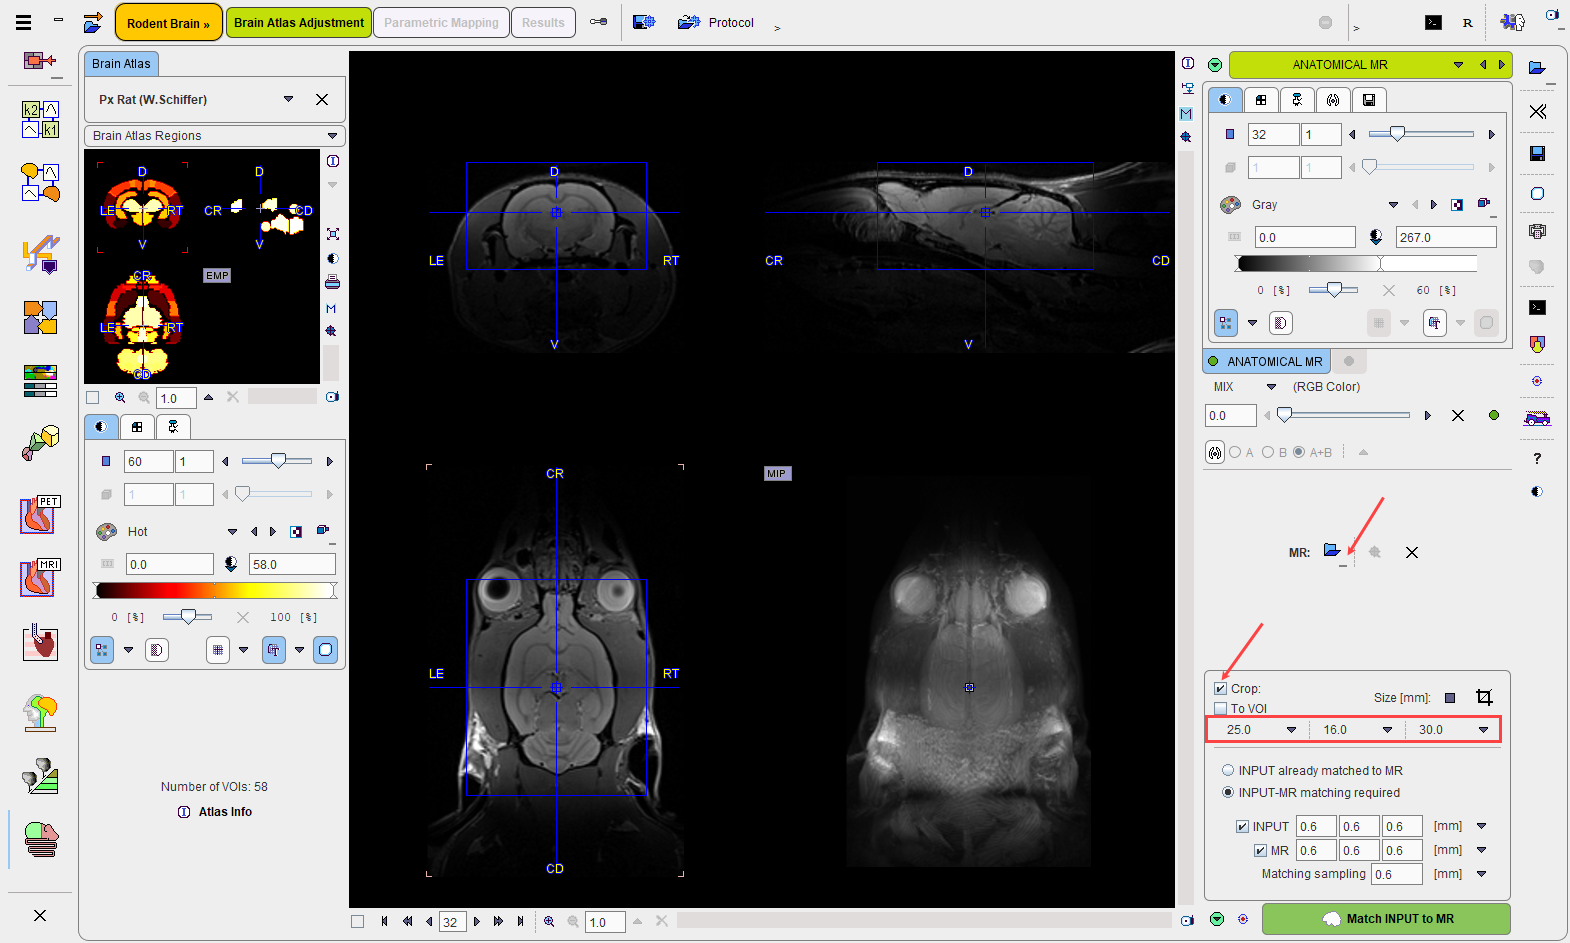Click the R statistics icon
The image size is (1570, 943).
pyautogui.click(x=1467, y=22)
